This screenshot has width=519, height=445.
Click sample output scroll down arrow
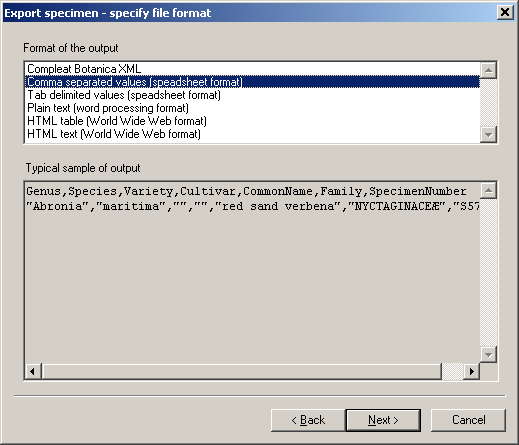point(488,354)
